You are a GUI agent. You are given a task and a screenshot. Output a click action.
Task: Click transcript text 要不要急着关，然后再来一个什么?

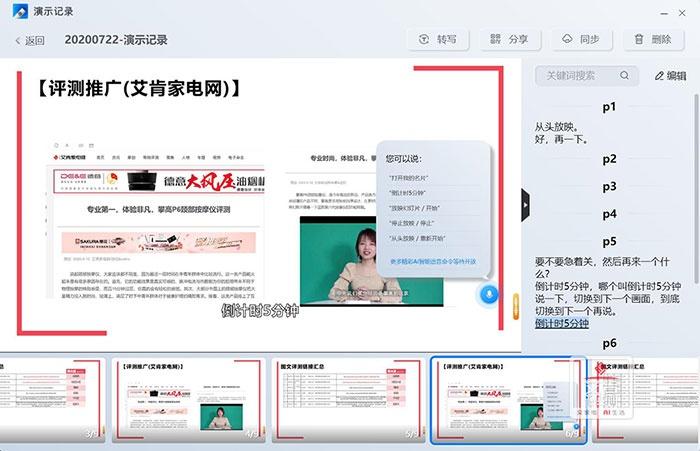pyautogui.click(x=602, y=267)
